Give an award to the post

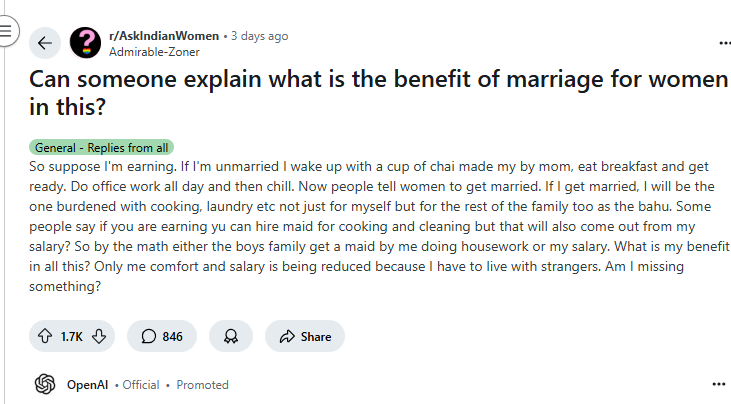231,337
